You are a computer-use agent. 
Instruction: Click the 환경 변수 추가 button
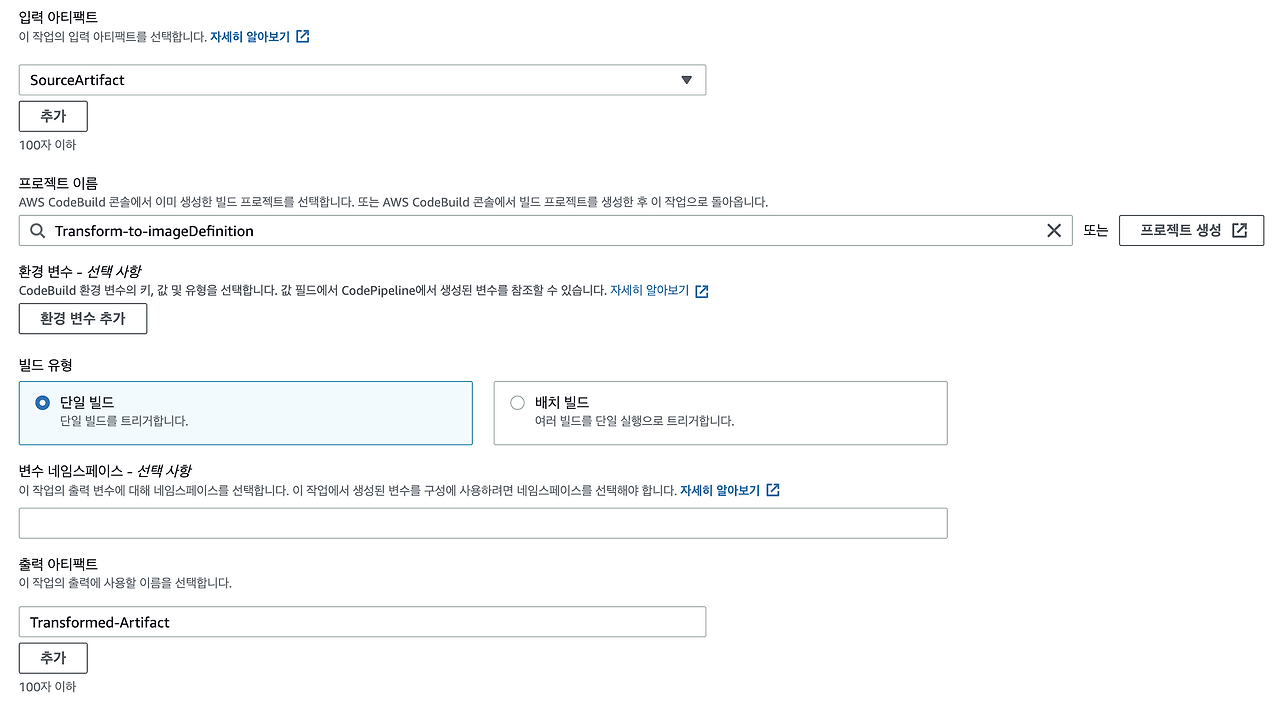click(82, 318)
